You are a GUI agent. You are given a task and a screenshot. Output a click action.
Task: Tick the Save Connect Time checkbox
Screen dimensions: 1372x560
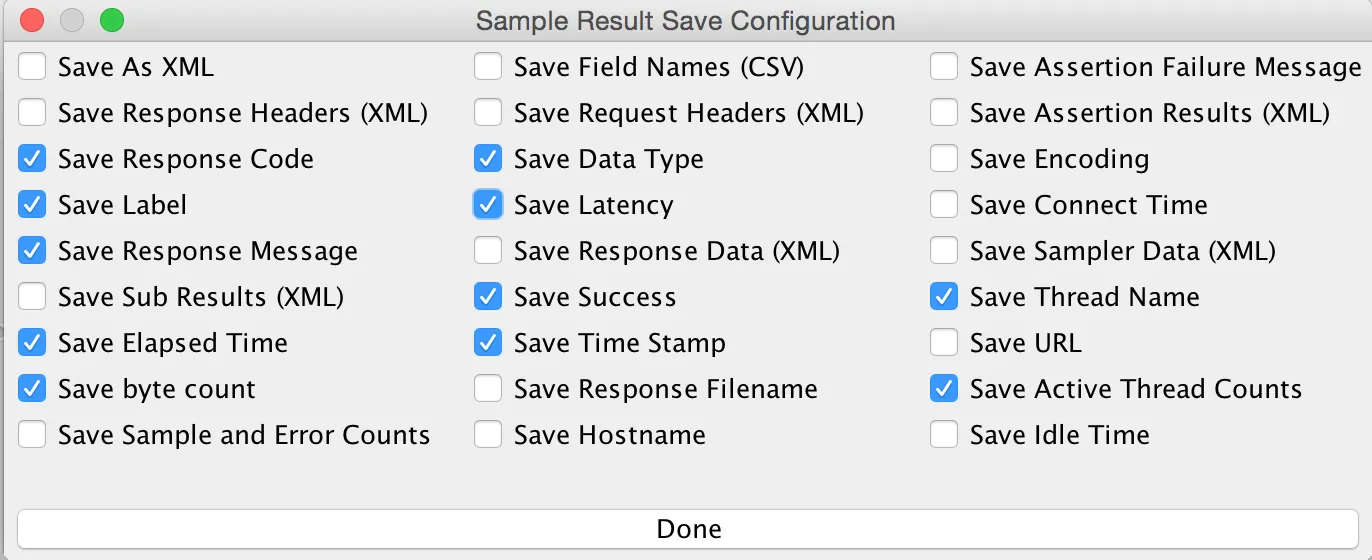(x=944, y=205)
